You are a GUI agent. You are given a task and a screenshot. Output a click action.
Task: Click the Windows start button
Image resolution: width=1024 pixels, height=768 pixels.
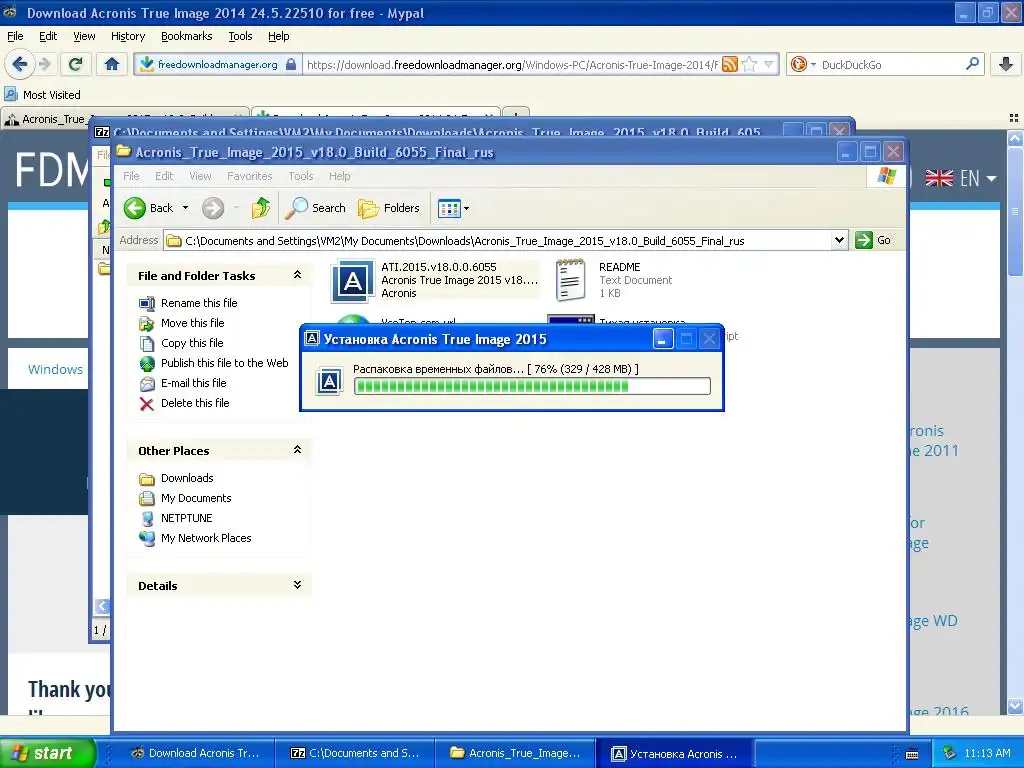point(48,753)
